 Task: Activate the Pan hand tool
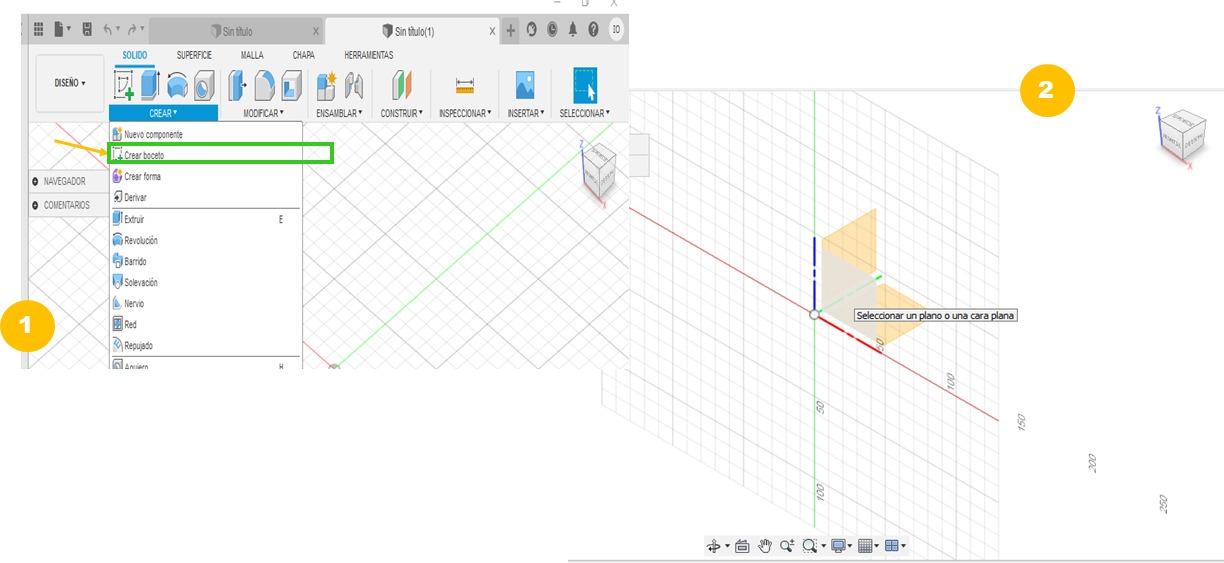(x=765, y=546)
